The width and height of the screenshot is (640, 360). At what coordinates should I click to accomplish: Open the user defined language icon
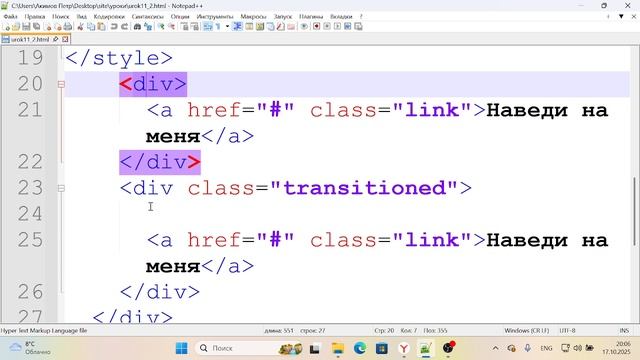249,27
